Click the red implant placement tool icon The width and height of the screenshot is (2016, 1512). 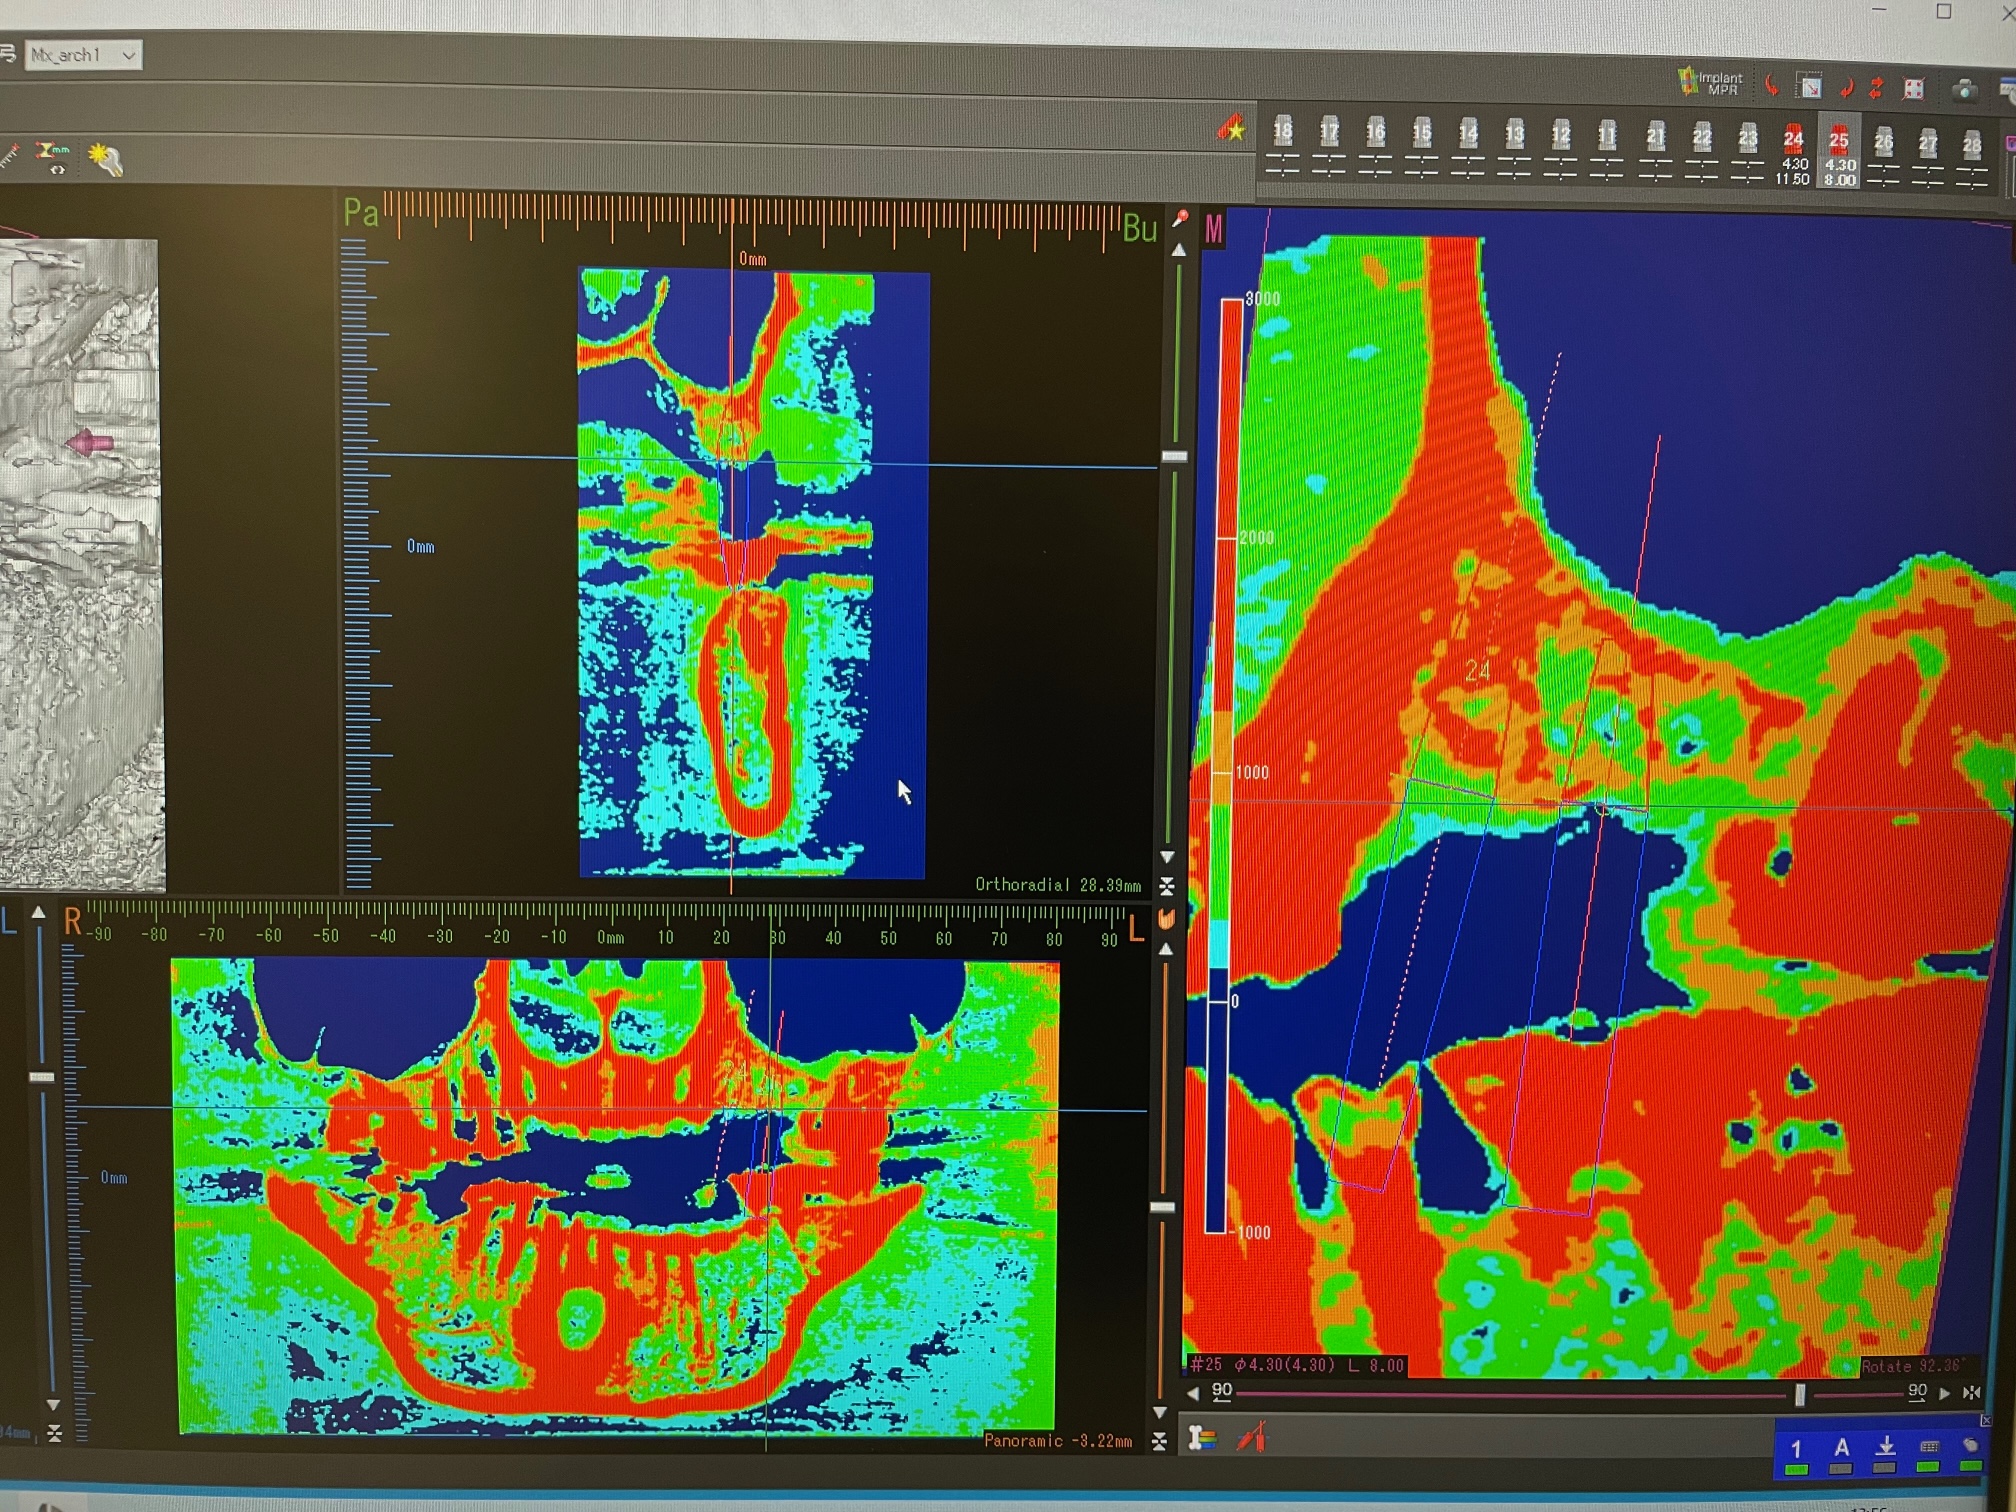point(1252,1438)
